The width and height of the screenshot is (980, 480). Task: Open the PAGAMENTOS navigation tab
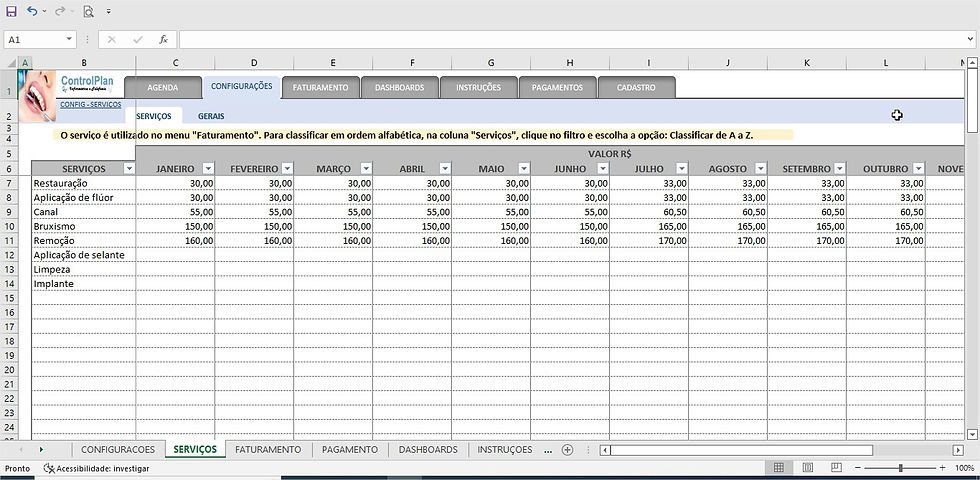click(x=557, y=88)
